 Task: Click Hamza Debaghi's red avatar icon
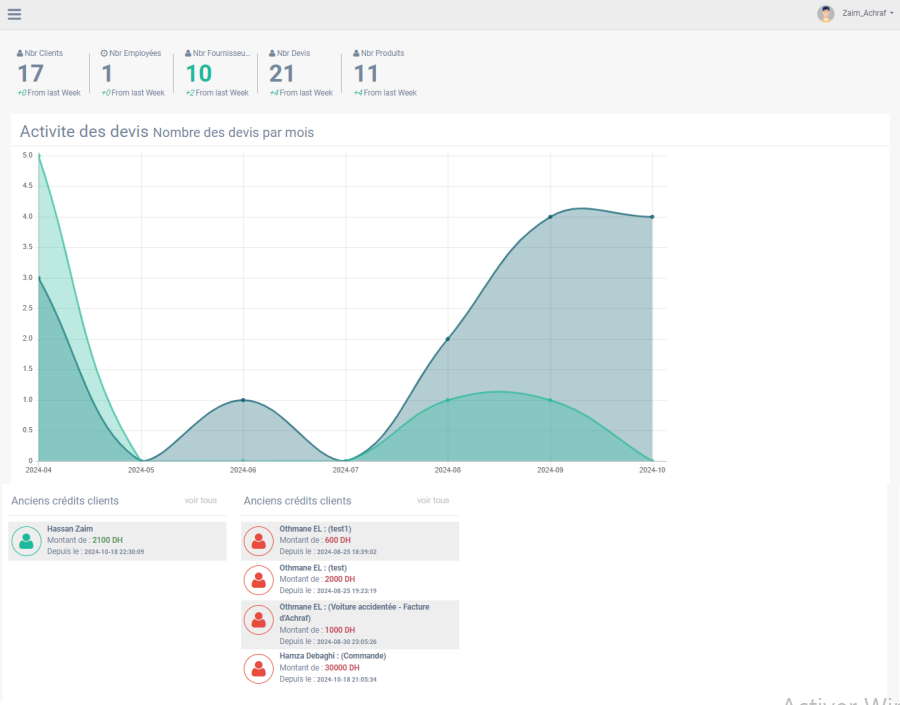(259, 668)
